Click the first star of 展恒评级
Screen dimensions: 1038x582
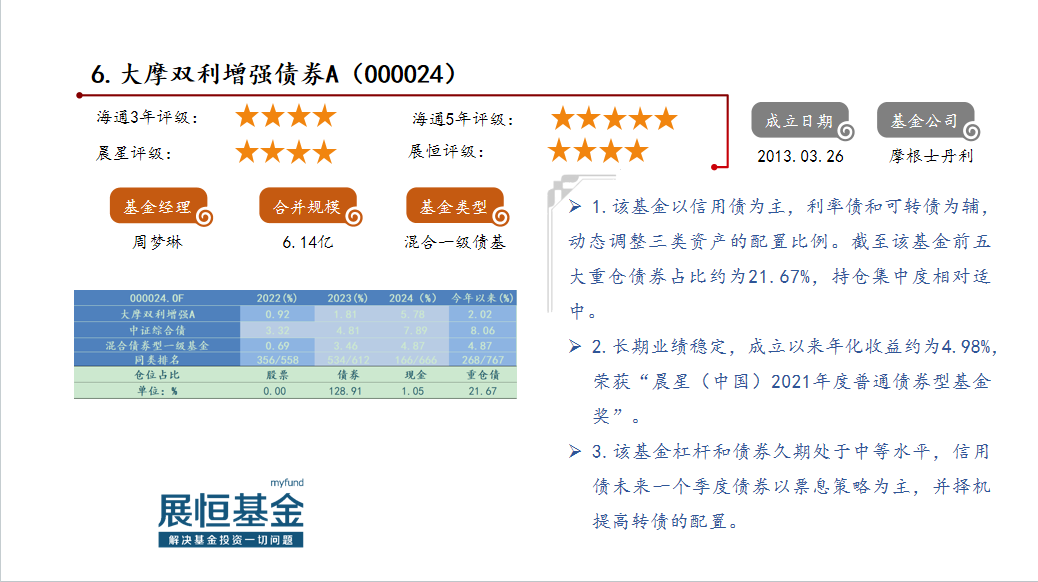(560, 152)
